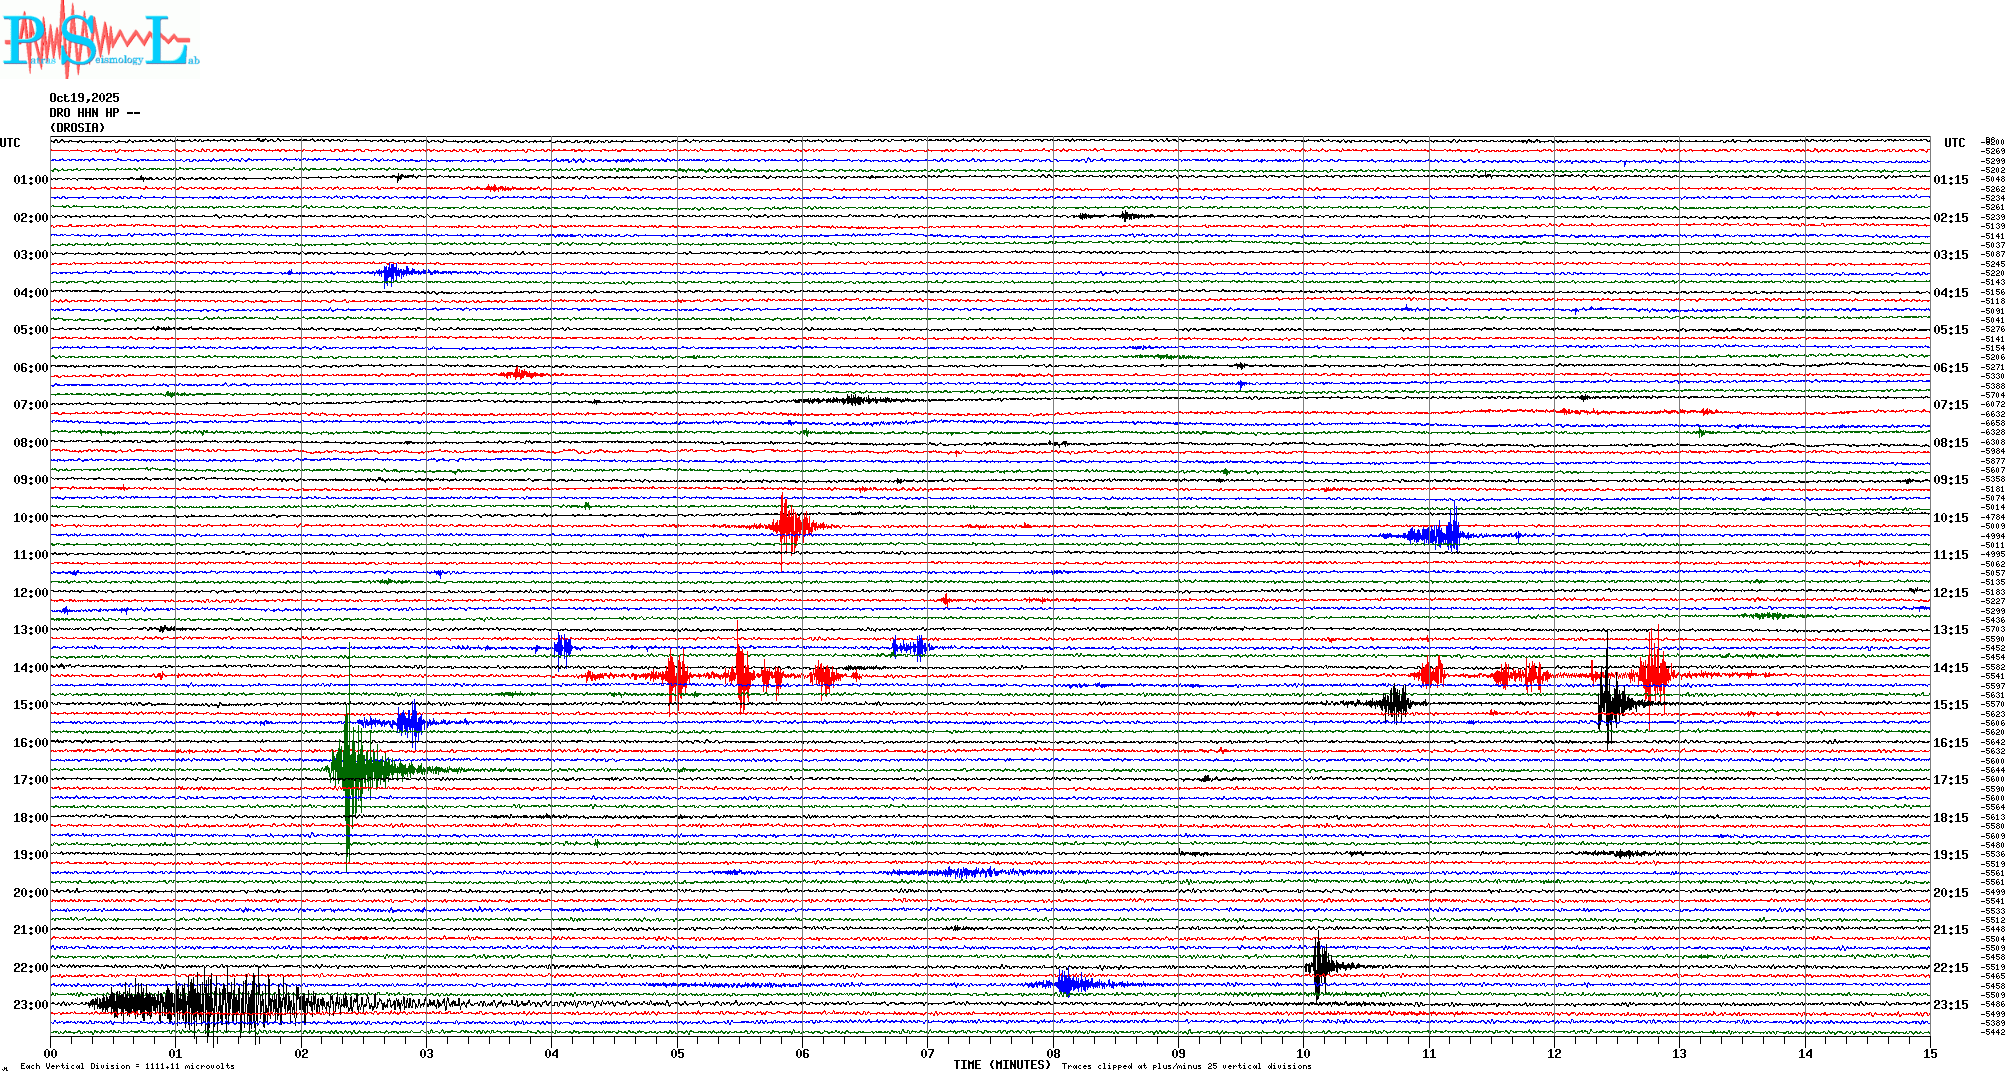Click the Oct19,2025 date label
Screen dimensions: 2010x1080
84,98
